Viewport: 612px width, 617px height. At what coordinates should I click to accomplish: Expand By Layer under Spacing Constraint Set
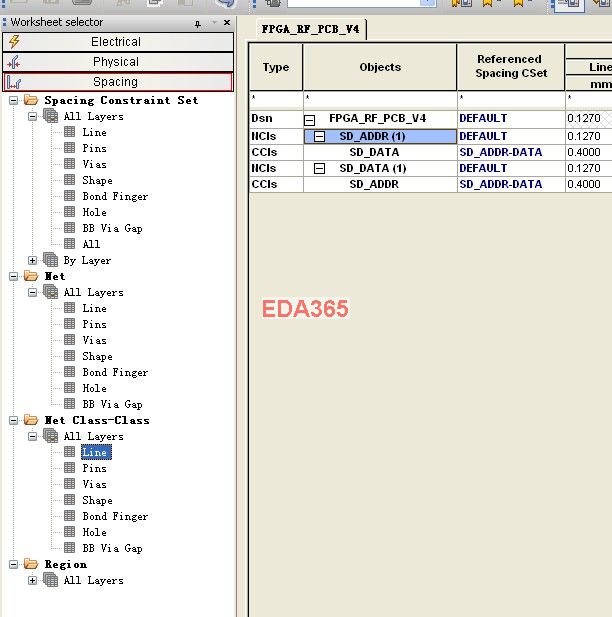click(33, 260)
